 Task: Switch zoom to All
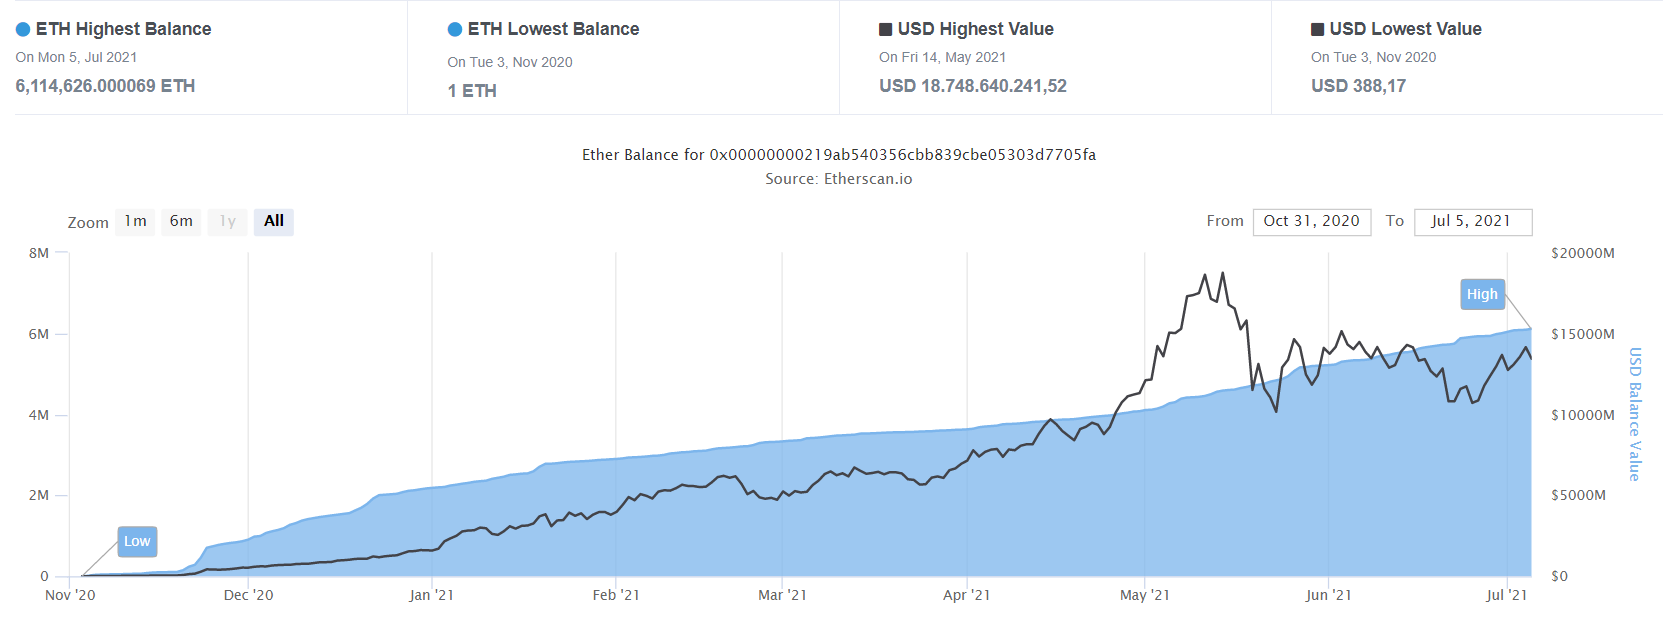point(274,221)
